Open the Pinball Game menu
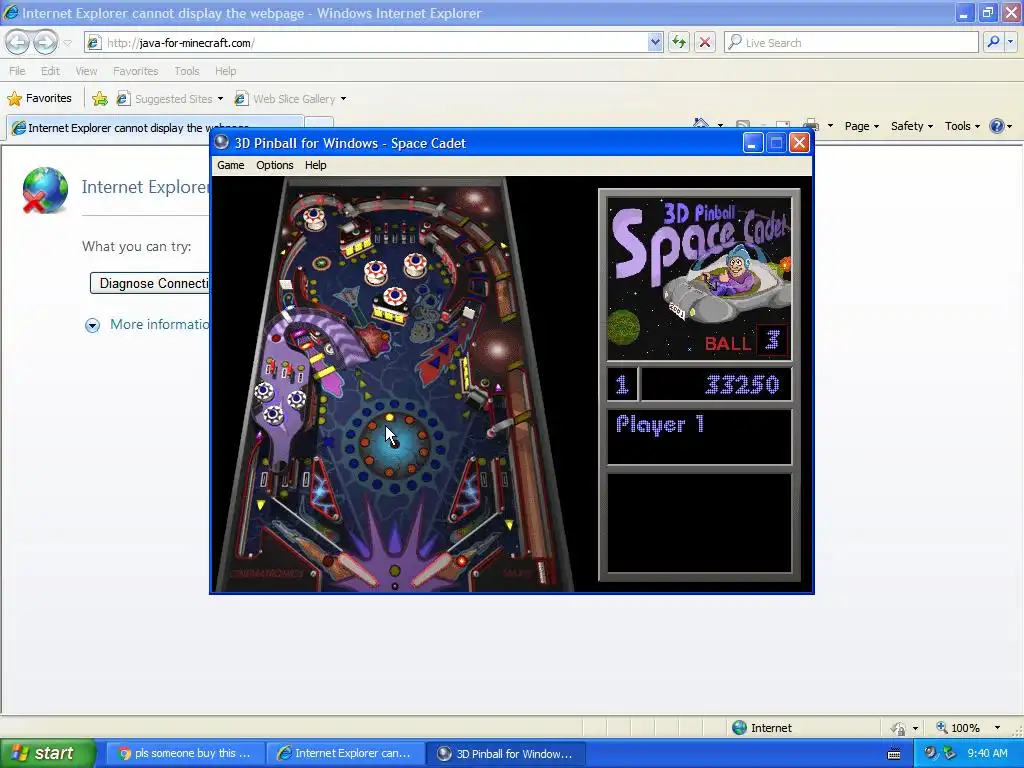This screenshot has width=1024, height=768. (x=231, y=165)
